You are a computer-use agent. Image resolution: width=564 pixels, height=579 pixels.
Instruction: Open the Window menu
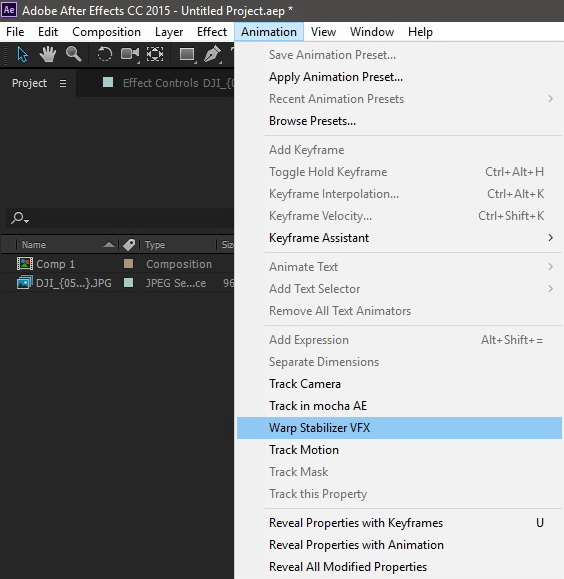372,32
